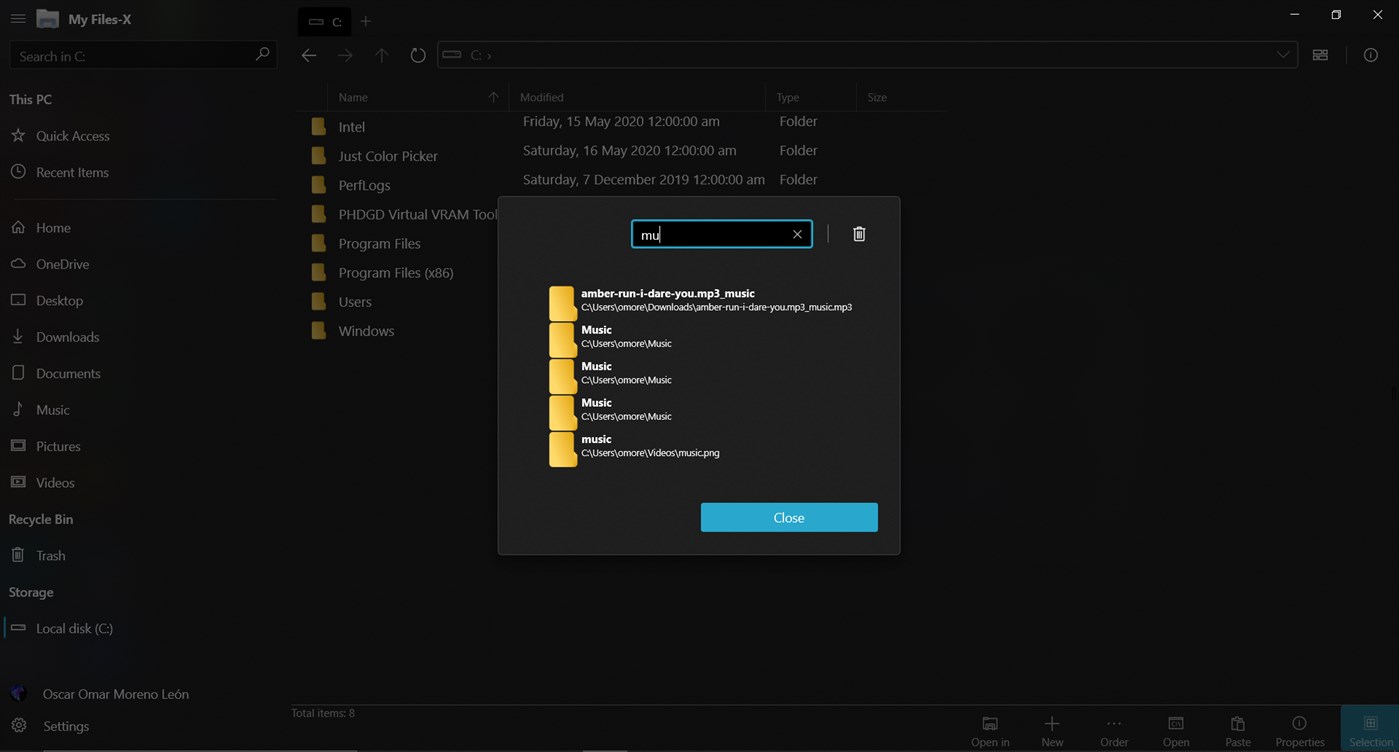Open the Order options dropdown

[1113, 729]
